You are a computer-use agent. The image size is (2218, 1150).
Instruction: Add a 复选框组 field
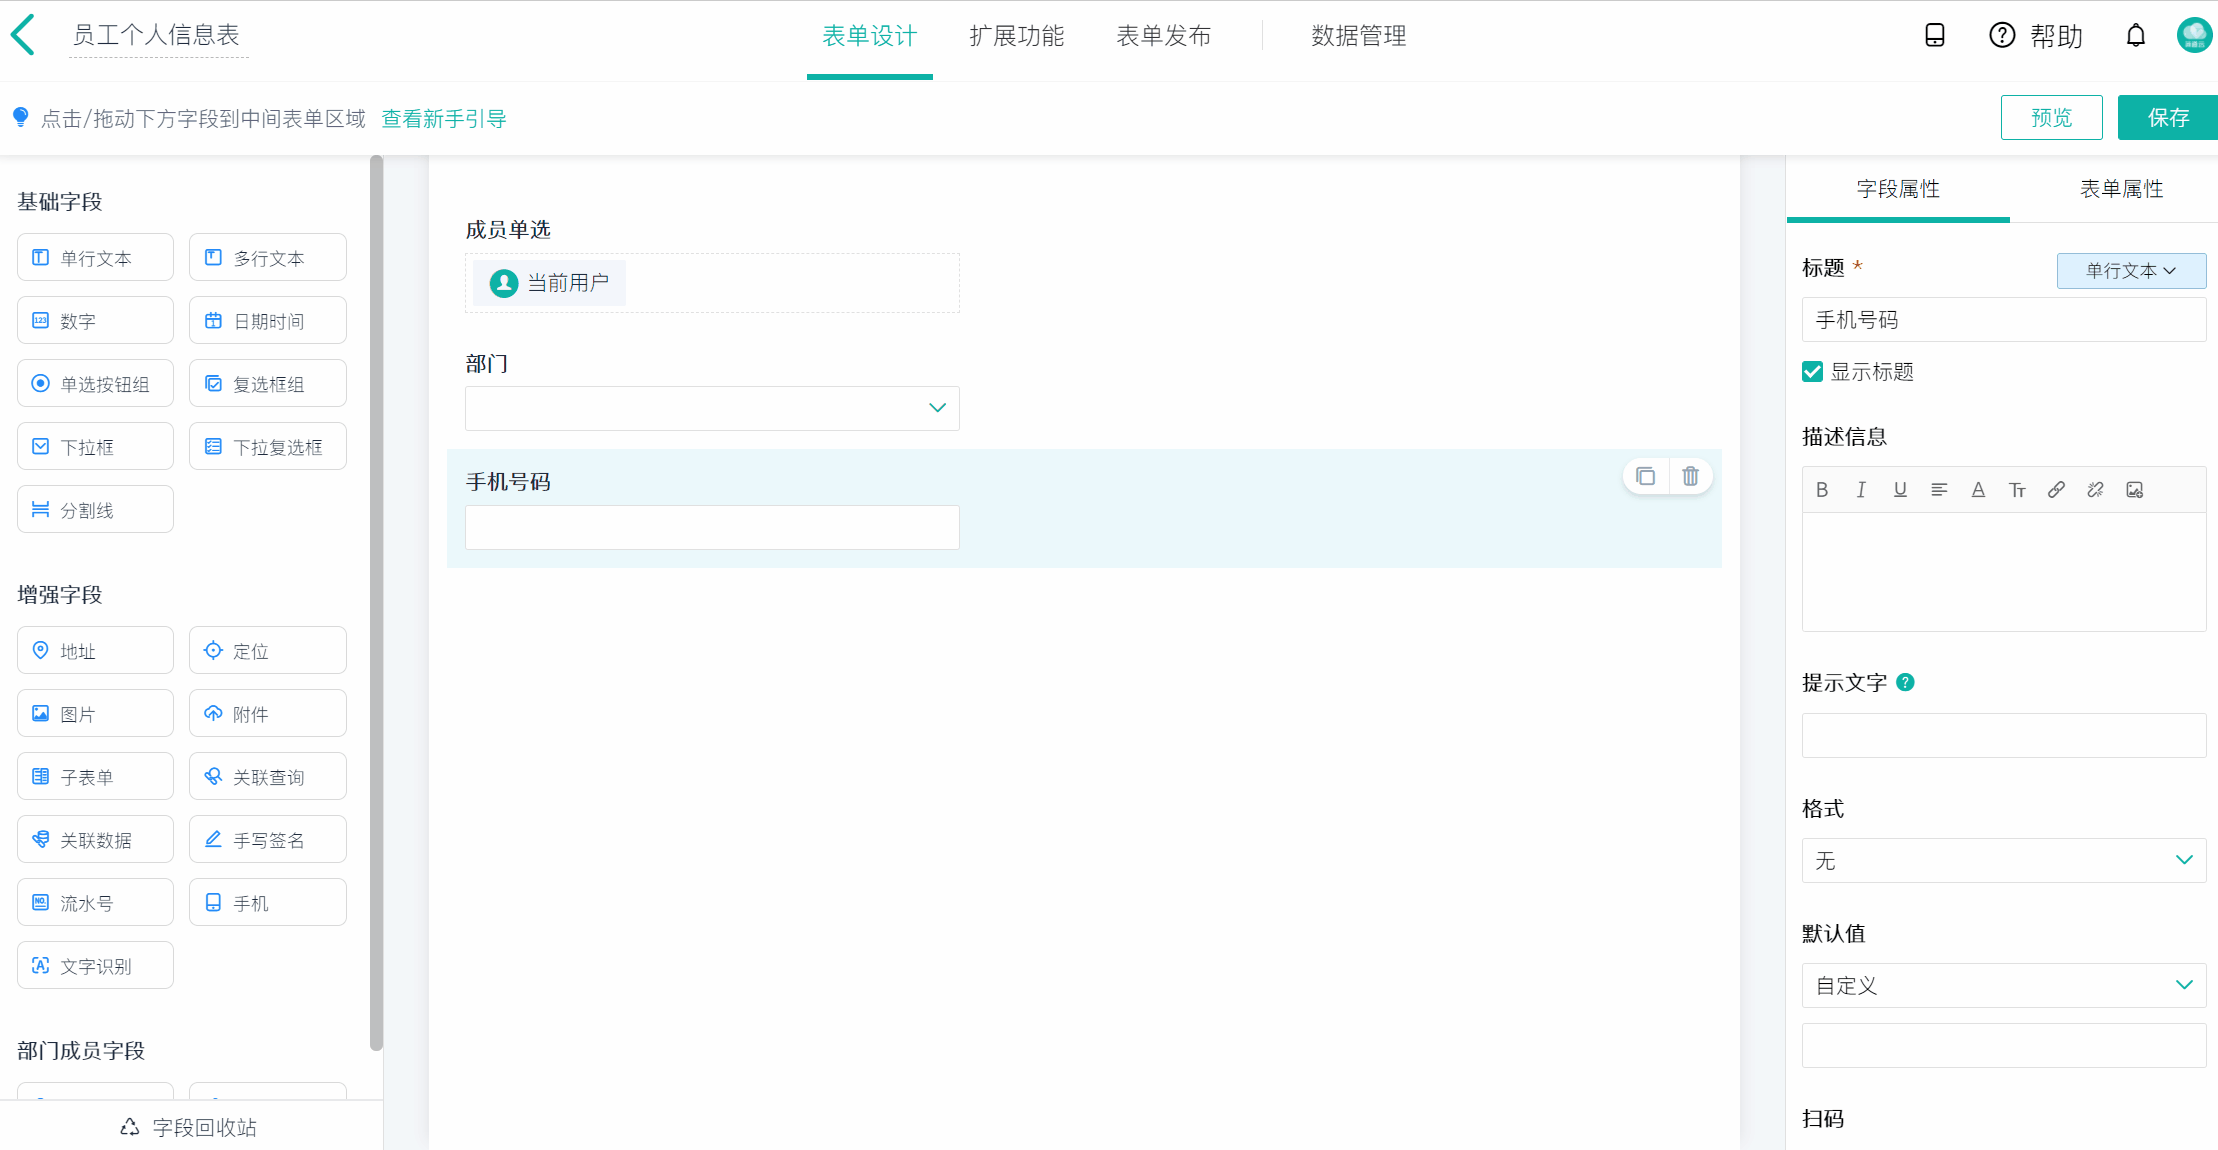[x=267, y=384]
